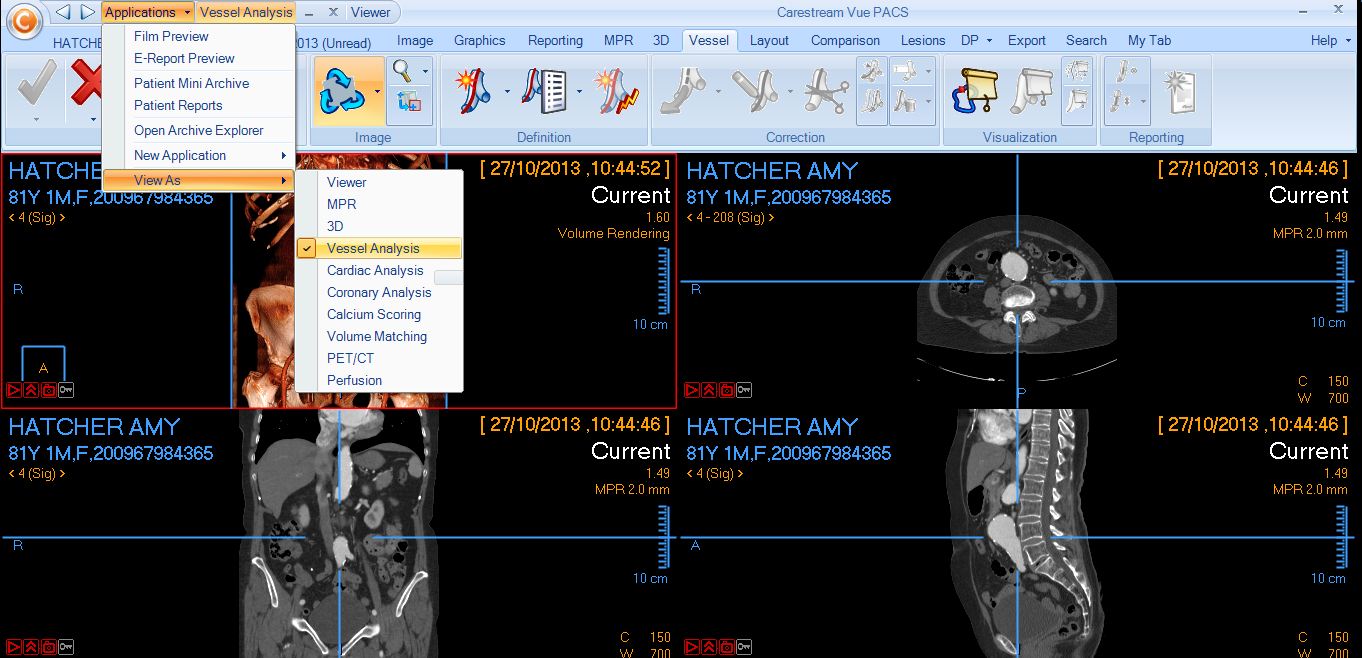The image size is (1362, 658).
Task: Select the magnifying glass zoom tool
Action: pyautogui.click(x=403, y=71)
